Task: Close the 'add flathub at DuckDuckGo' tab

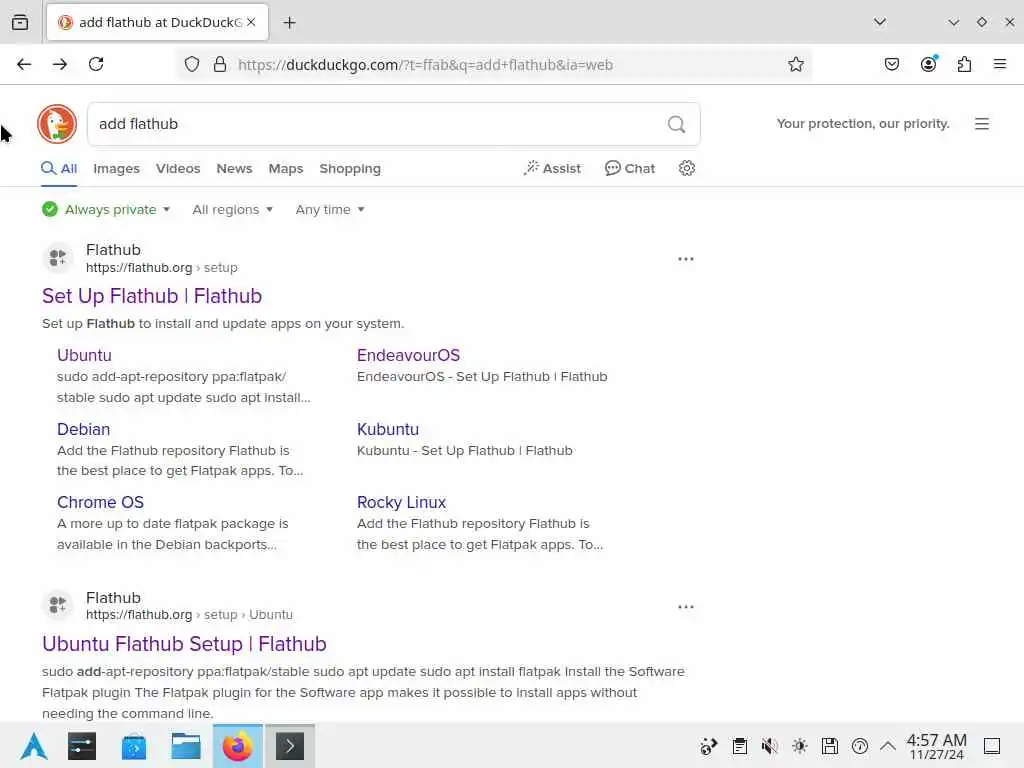Action: tap(251, 22)
